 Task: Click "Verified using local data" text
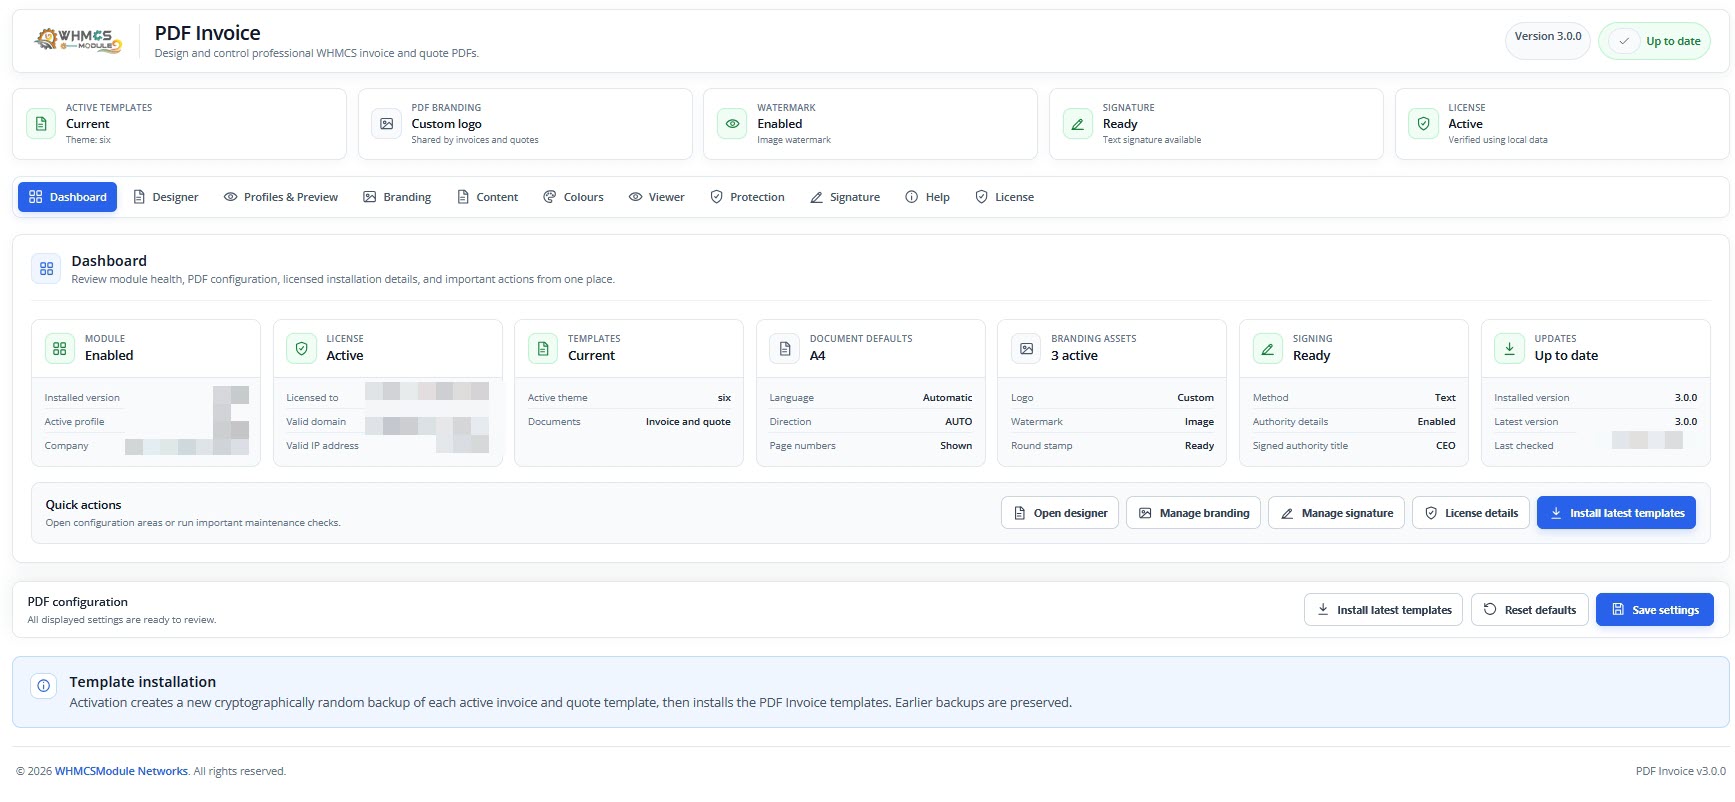pos(1498,140)
